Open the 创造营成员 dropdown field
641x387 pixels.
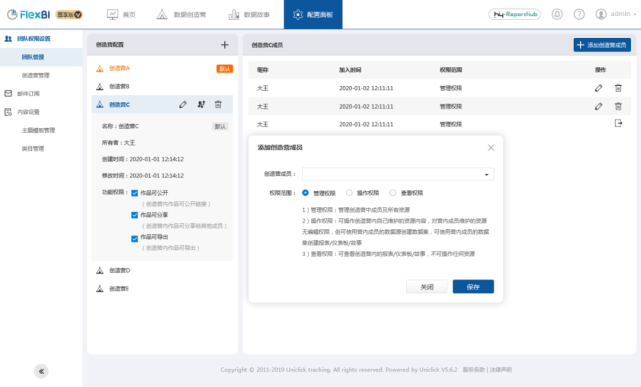(x=398, y=174)
